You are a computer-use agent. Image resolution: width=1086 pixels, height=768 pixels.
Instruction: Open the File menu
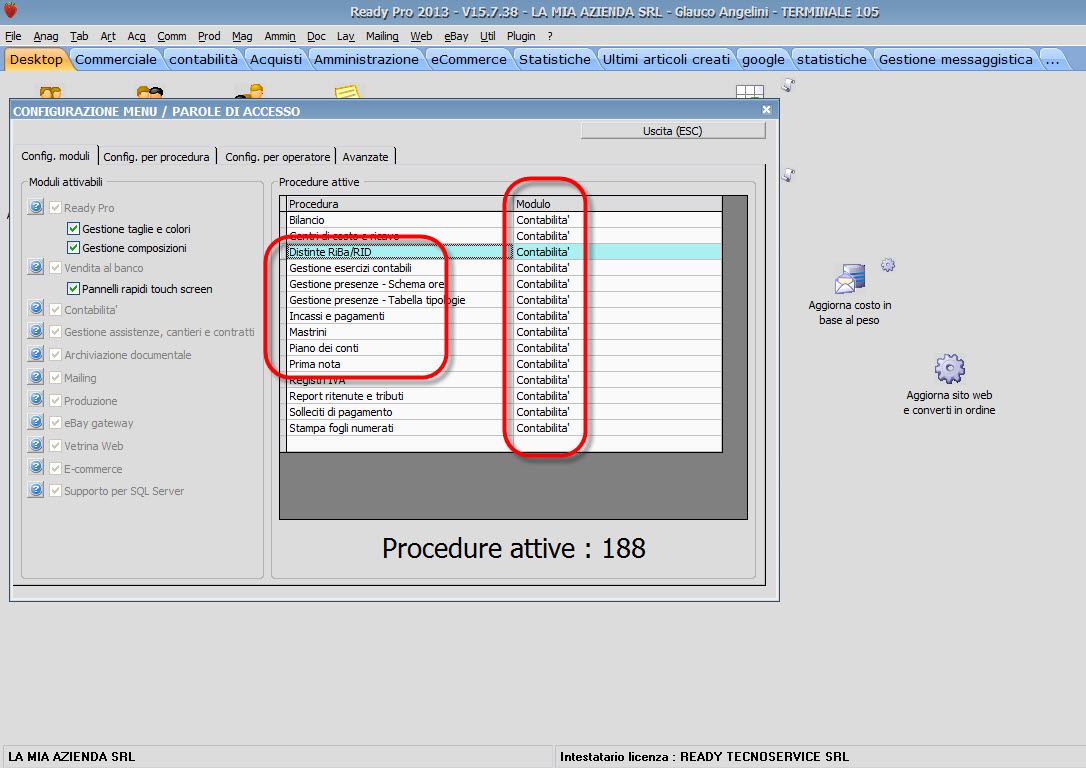pyautogui.click(x=13, y=36)
